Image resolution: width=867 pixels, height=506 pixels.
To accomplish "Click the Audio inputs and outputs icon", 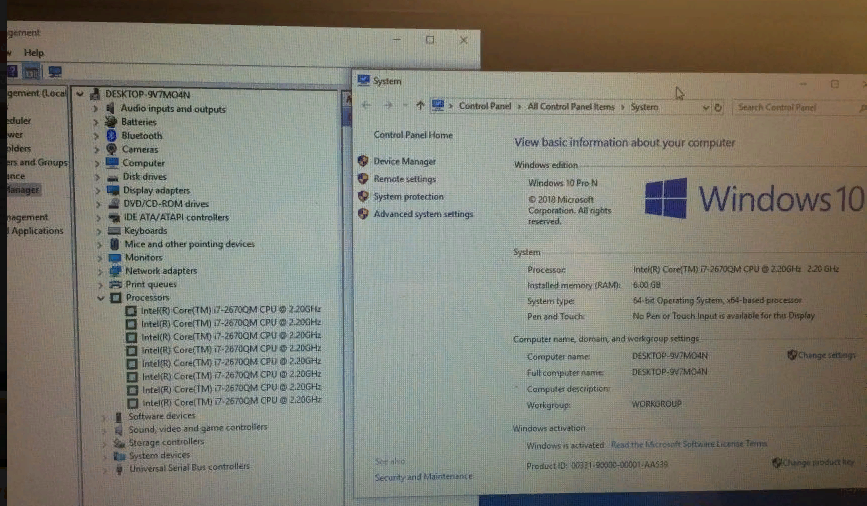I will coord(110,108).
